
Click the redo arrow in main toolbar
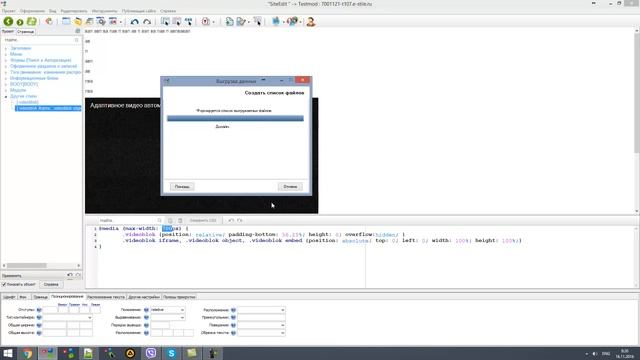[x=147, y=22]
